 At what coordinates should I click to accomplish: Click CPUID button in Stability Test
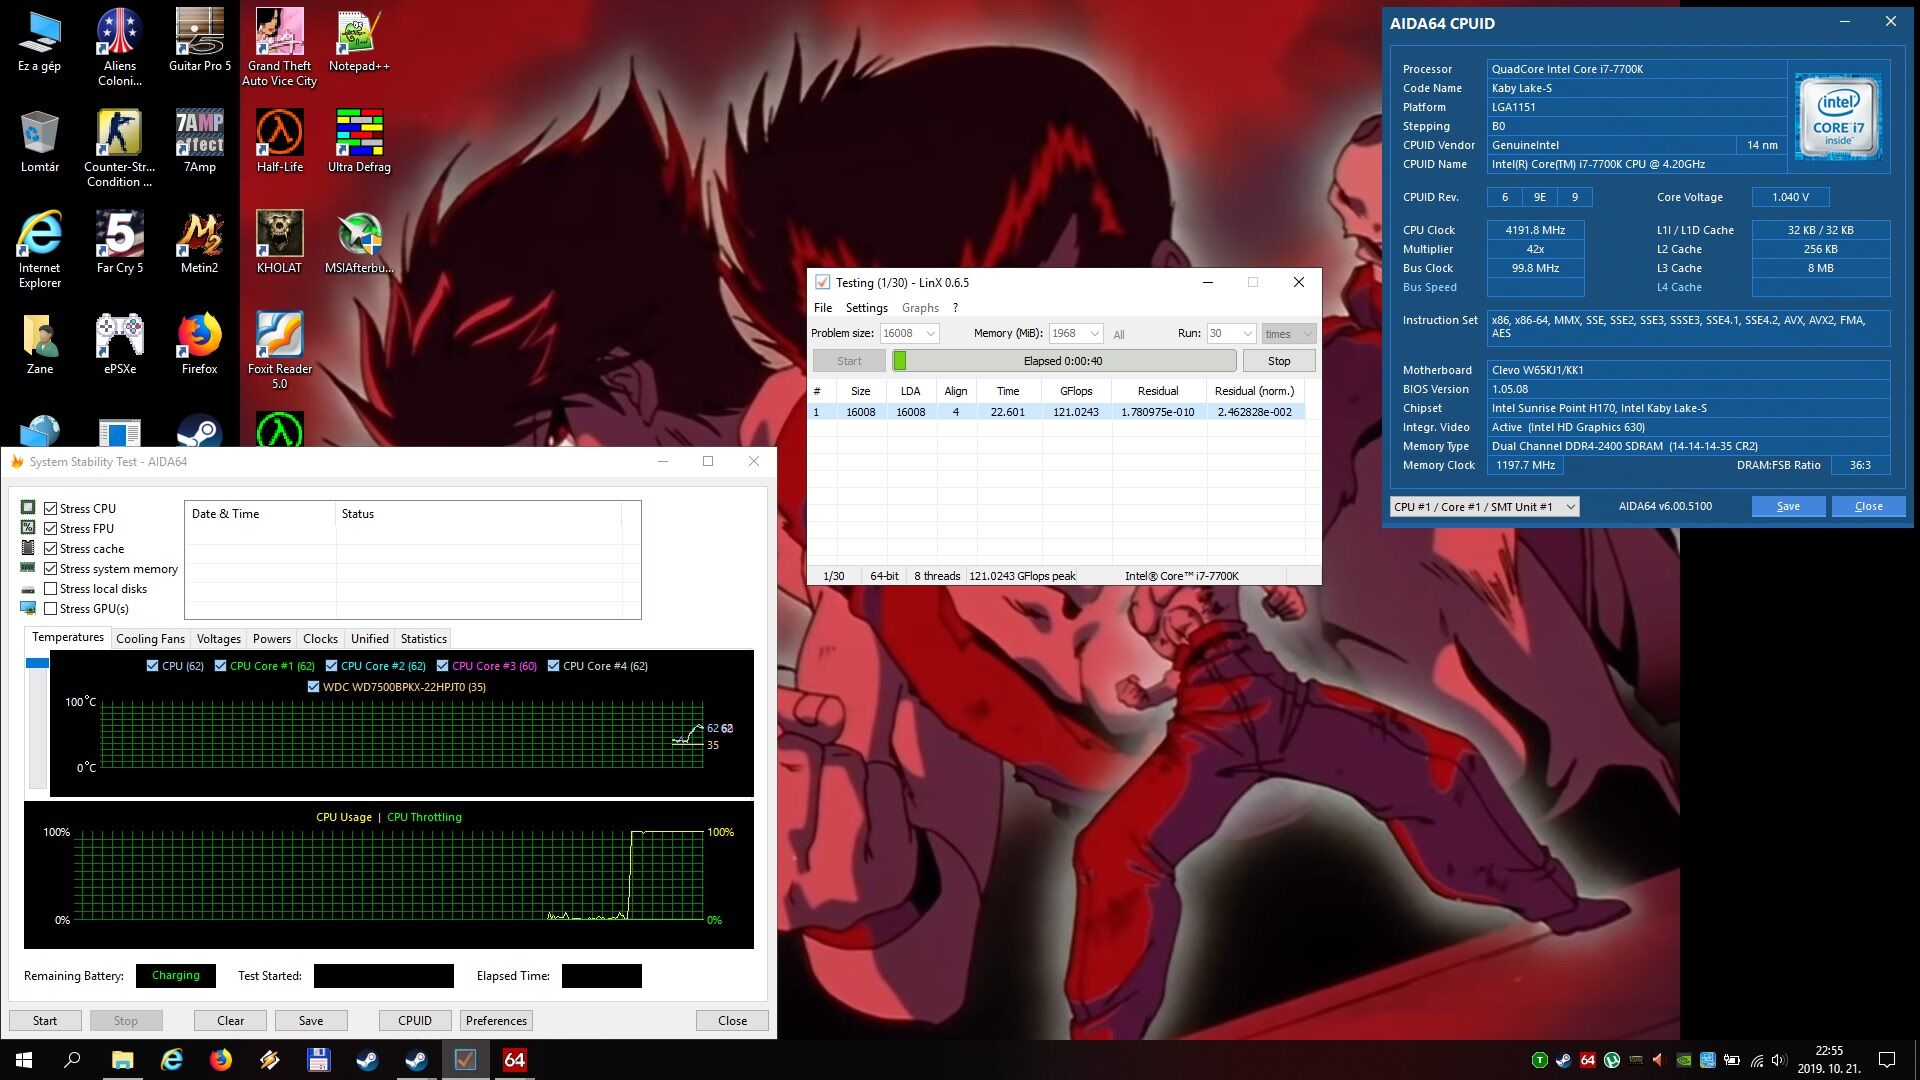[x=415, y=1021]
